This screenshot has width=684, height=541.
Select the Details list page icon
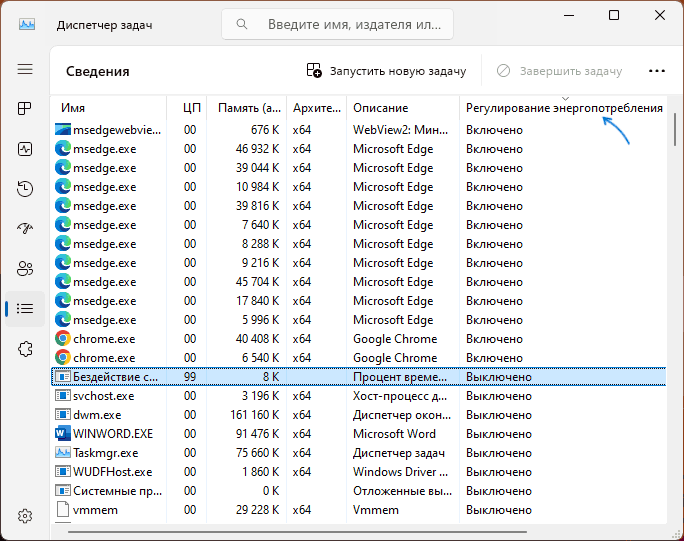click(x=25, y=309)
